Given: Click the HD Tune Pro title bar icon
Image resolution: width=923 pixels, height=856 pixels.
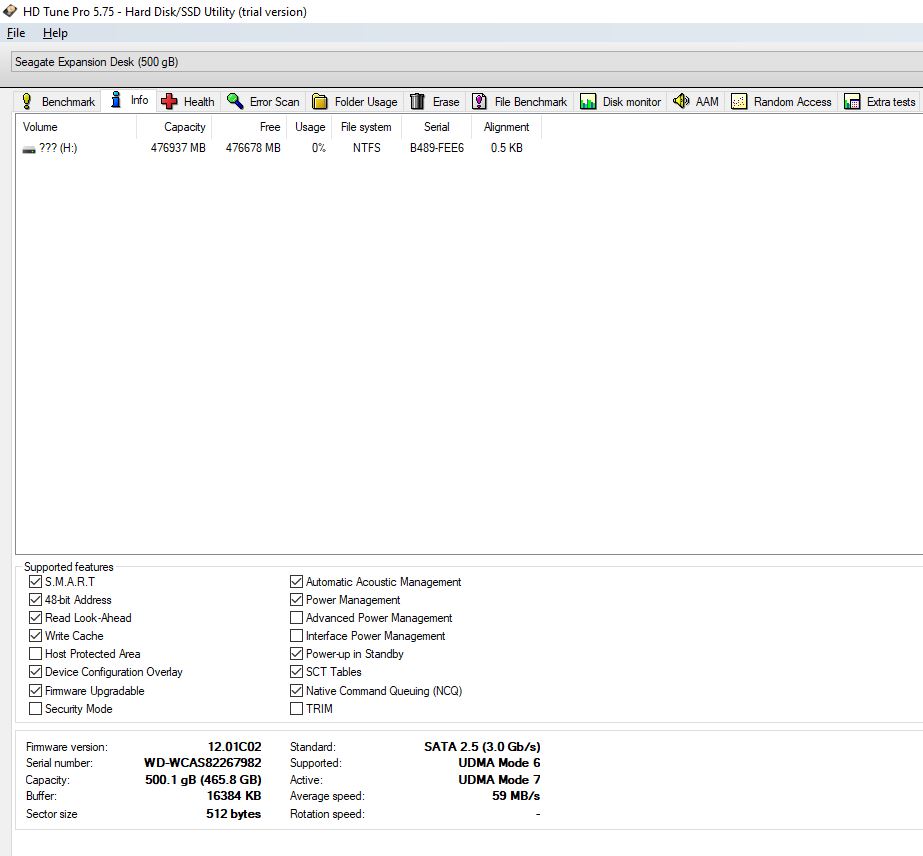Looking at the screenshot, I should pyautogui.click(x=9, y=11).
